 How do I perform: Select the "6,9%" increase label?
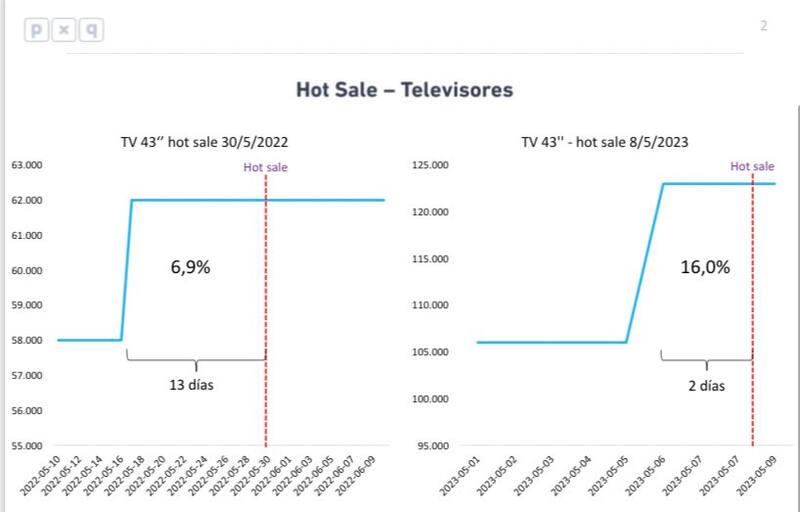(x=190, y=267)
